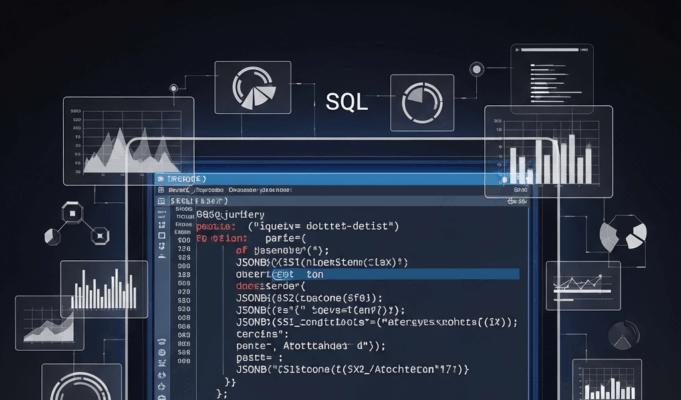Select the SELLI editor tab
Screen dimensions: 681x400
[199, 201]
